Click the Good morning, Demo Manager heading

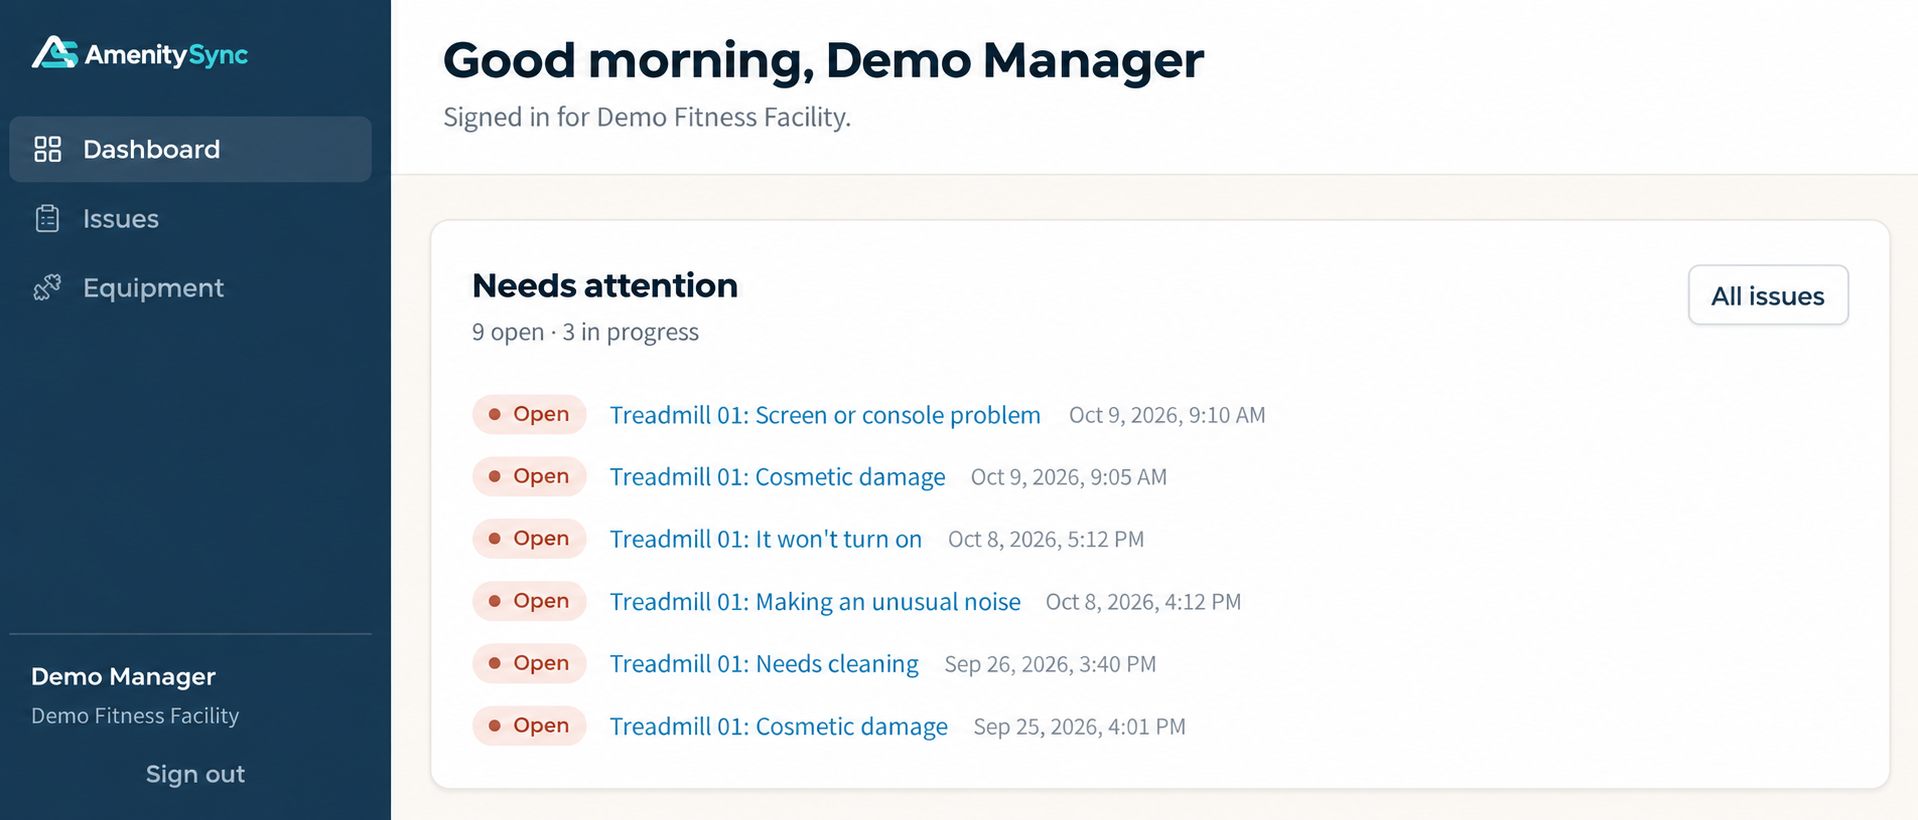[x=823, y=60]
